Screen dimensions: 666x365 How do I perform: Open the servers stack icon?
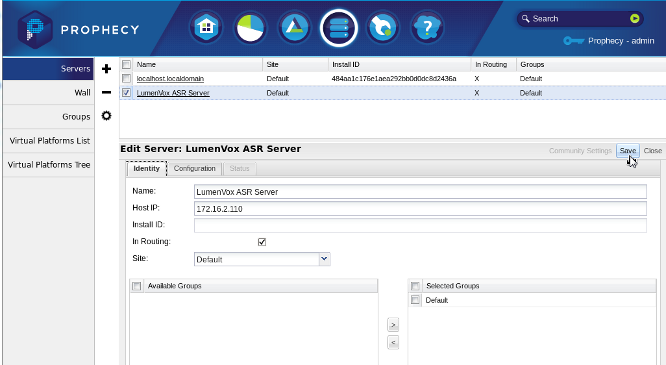point(339,28)
